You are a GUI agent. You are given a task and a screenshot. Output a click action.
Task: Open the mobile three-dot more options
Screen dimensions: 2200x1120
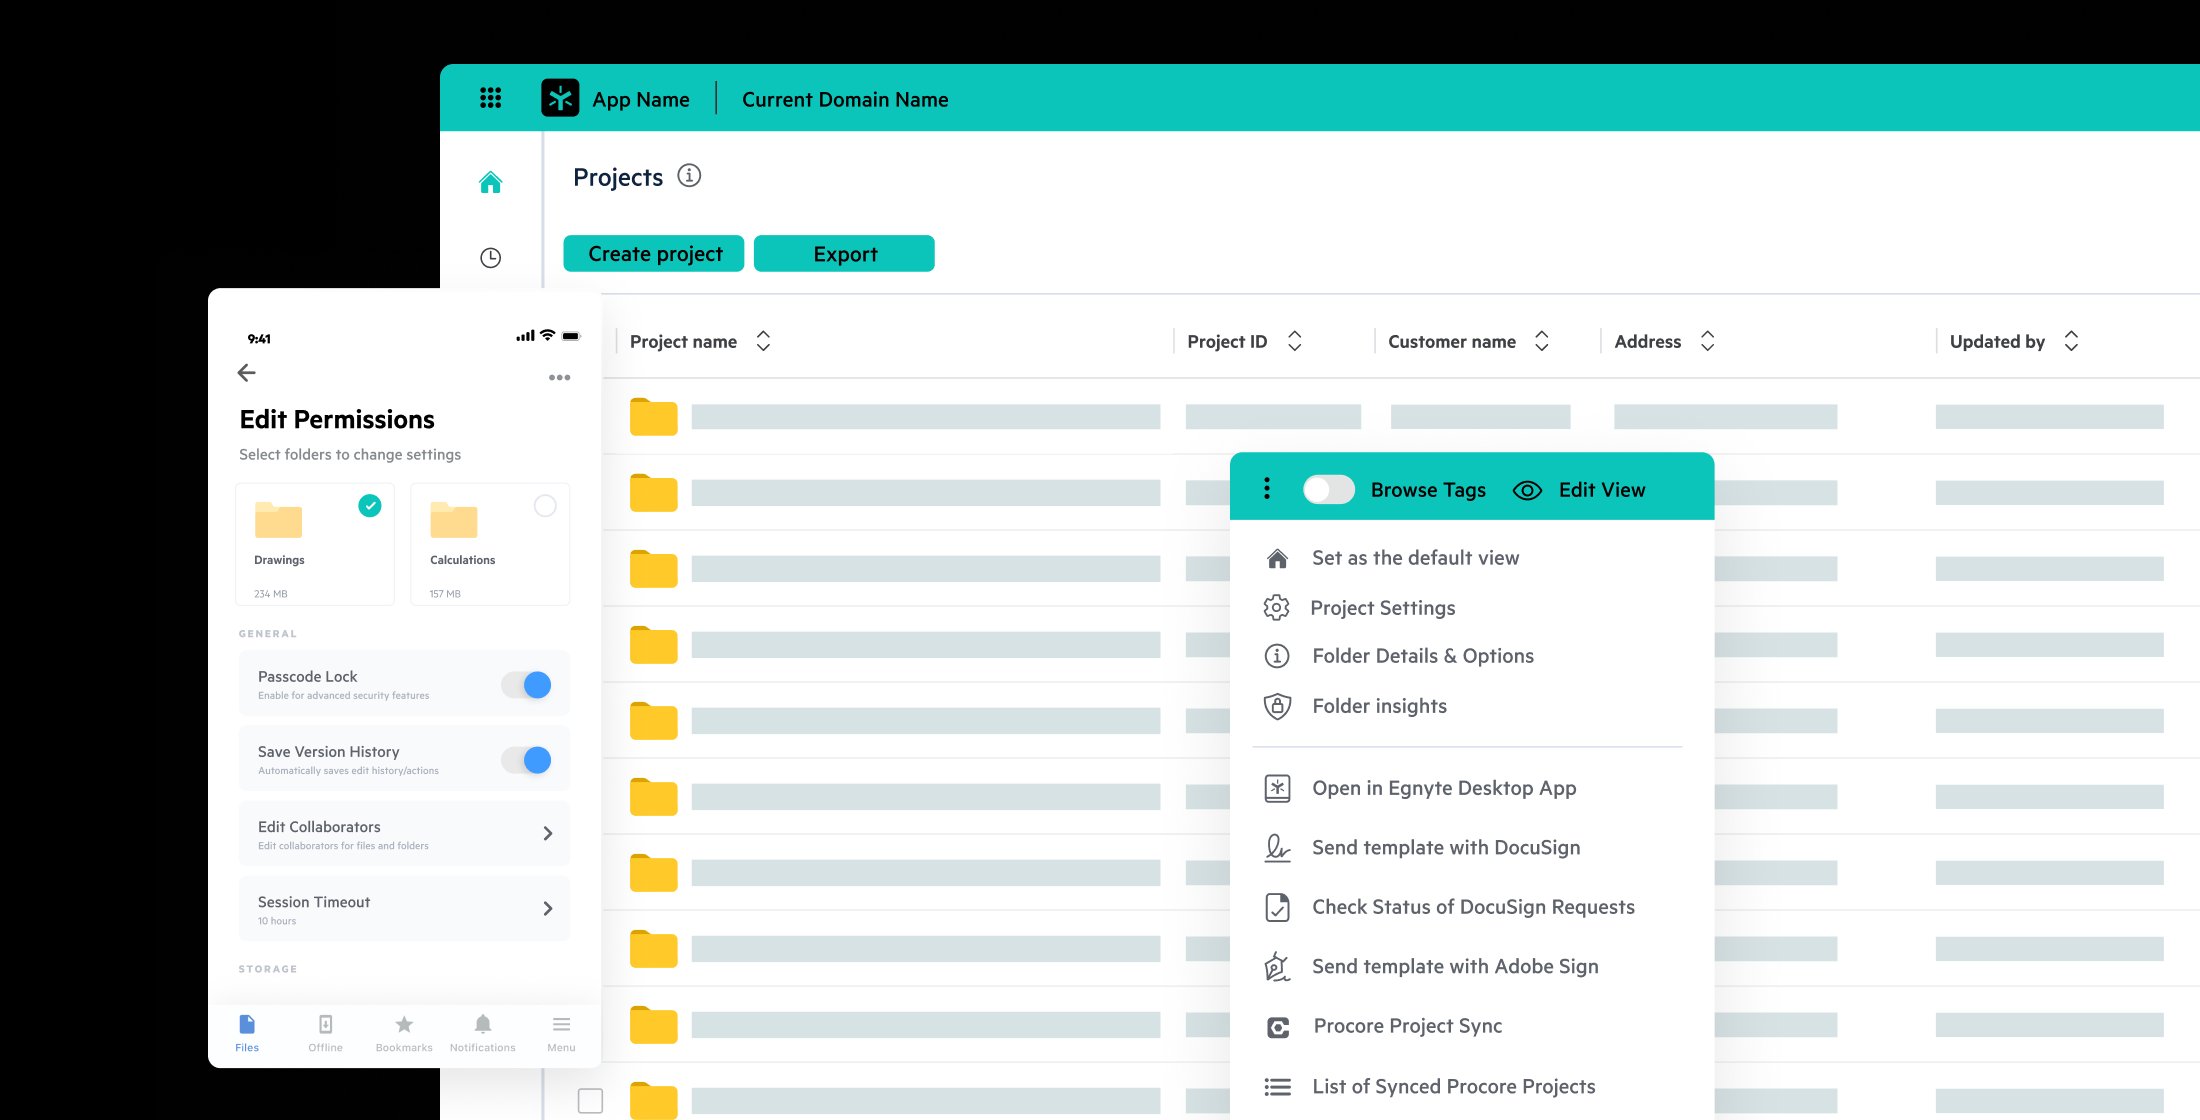(x=559, y=377)
